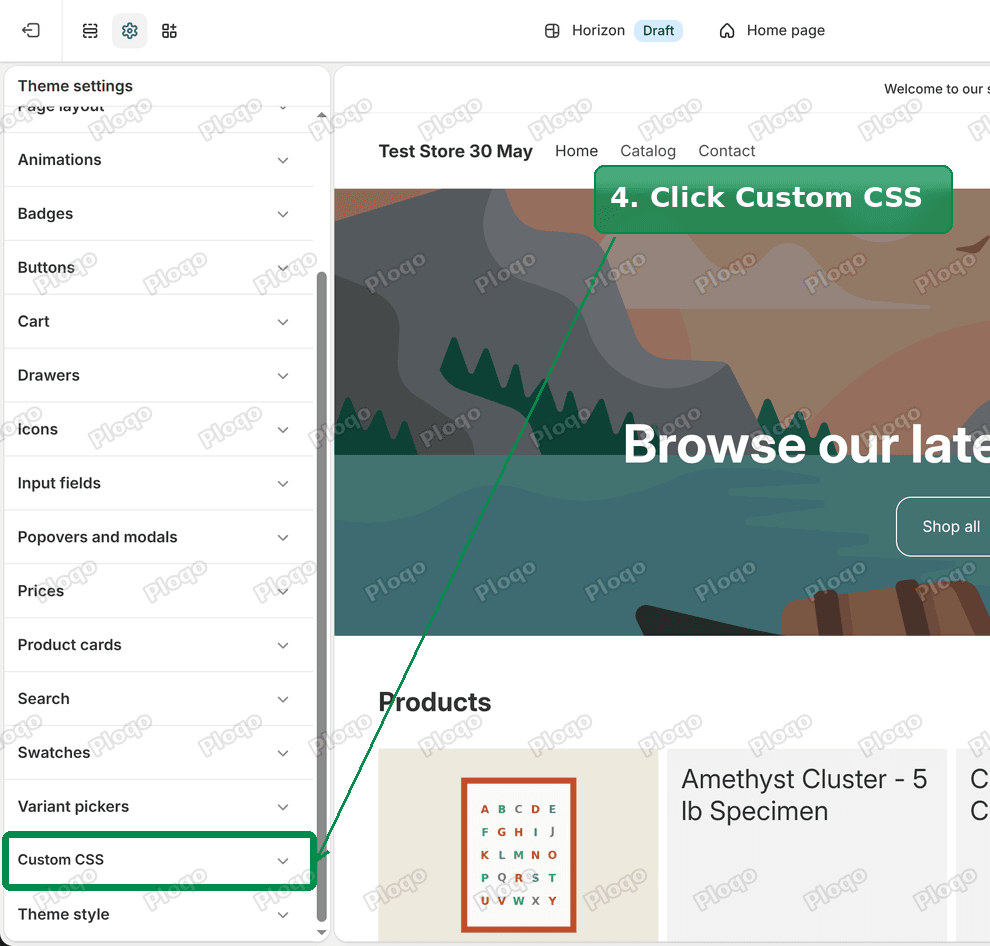Click the Welcome to our store announcement

click(936, 89)
